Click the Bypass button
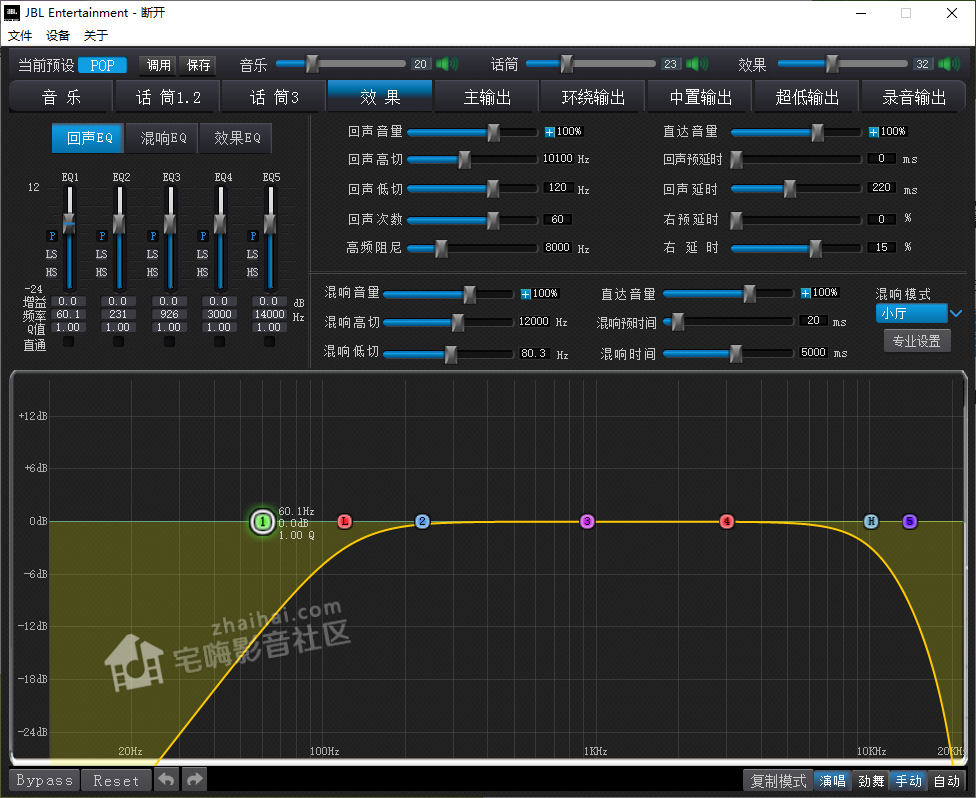 pos(44,780)
